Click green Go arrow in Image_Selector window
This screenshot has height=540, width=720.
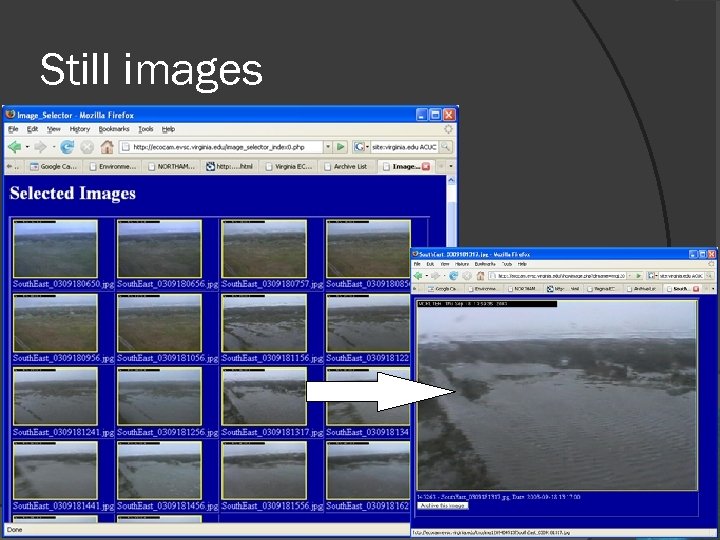[x=340, y=147]
